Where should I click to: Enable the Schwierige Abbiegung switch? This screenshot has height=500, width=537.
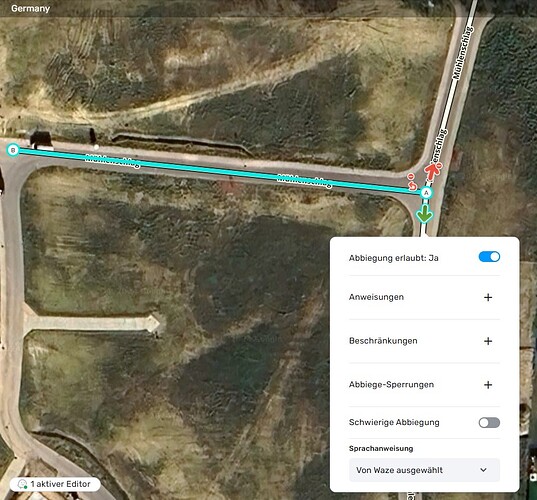tap(489, 423)
